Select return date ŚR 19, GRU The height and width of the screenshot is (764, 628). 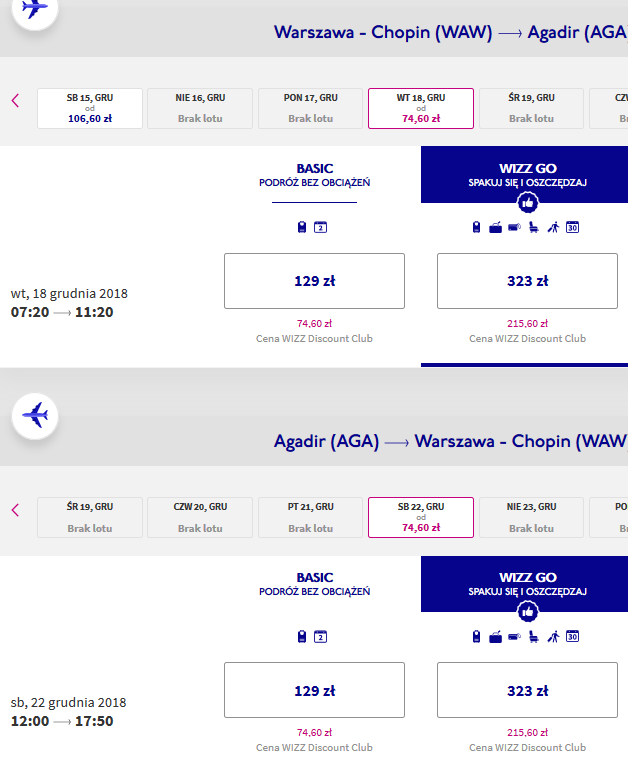click(90, 517)
